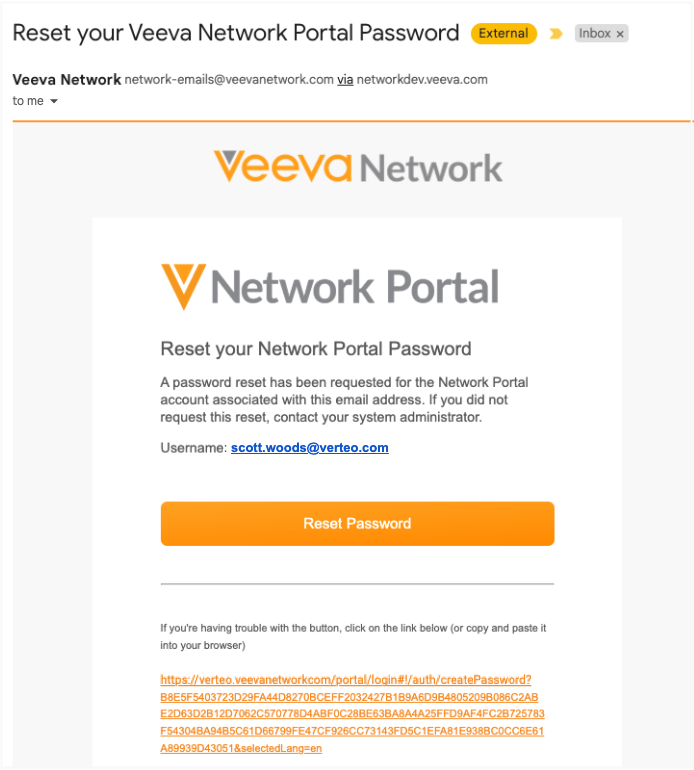Click the "Reset your Network Portal Password" heading
Image resolution: width=694 pixels, height=770 pixels.
click(315, 349)
